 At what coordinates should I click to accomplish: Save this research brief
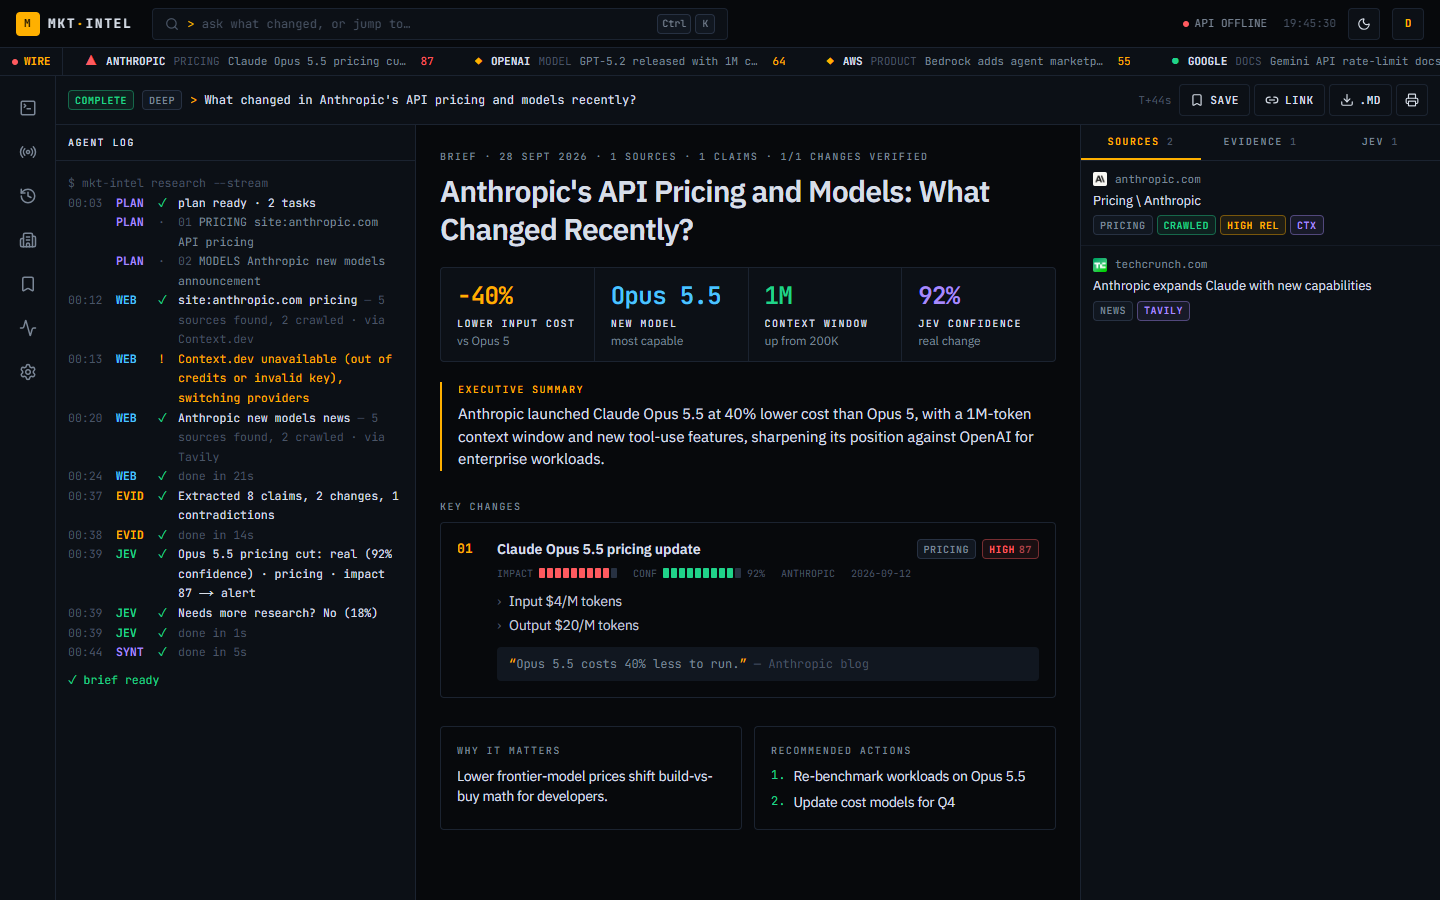pos(1214,100)
